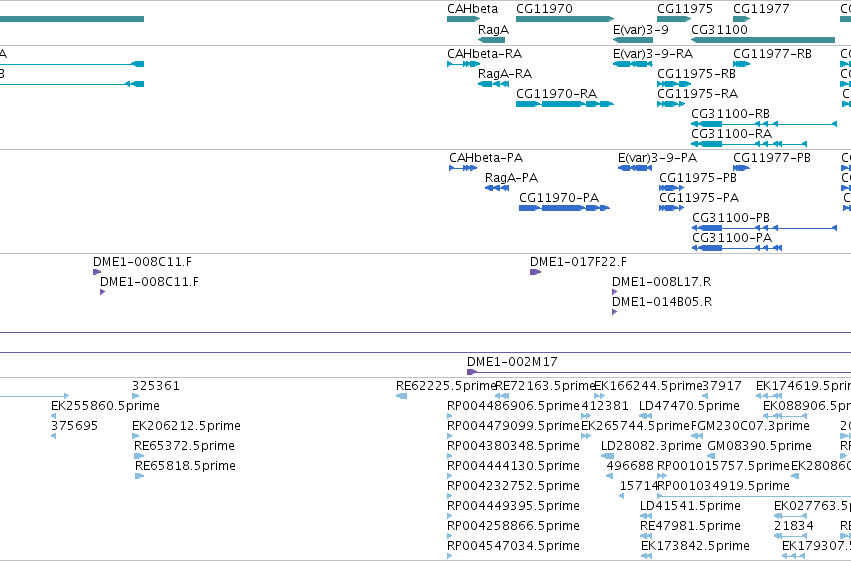Open EST 375695
The width and height of the screenshot is (851, 561).
pos(53,436)
